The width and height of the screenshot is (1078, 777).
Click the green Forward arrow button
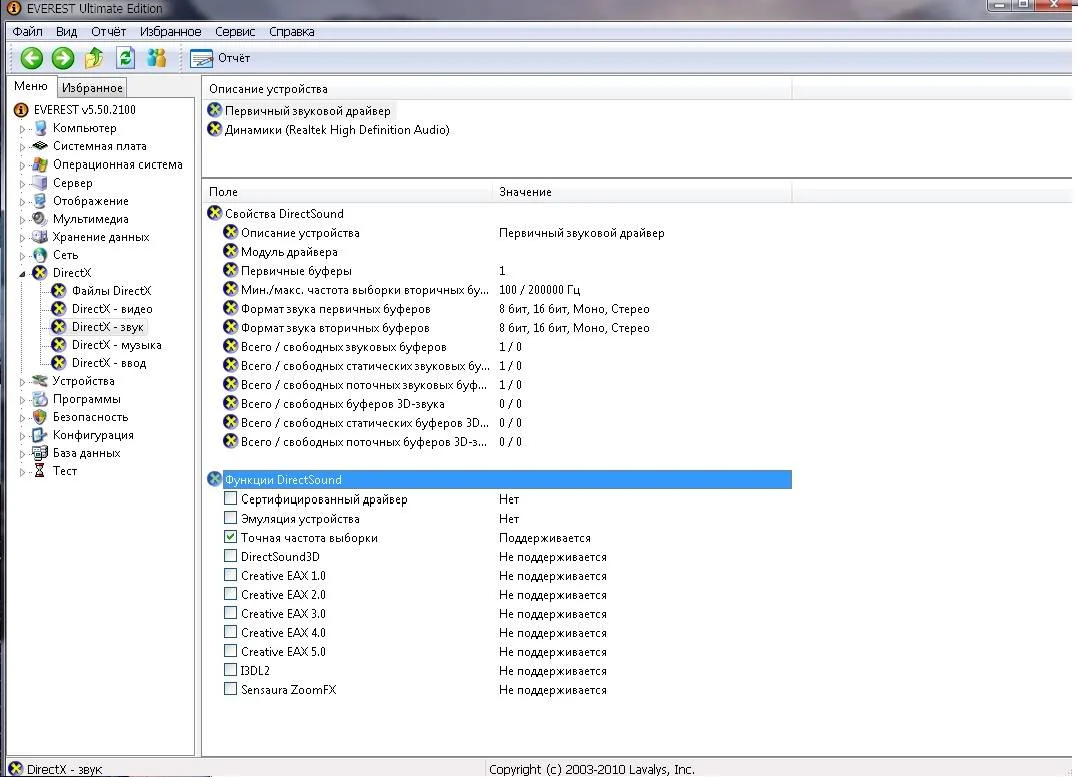[63, 58]
